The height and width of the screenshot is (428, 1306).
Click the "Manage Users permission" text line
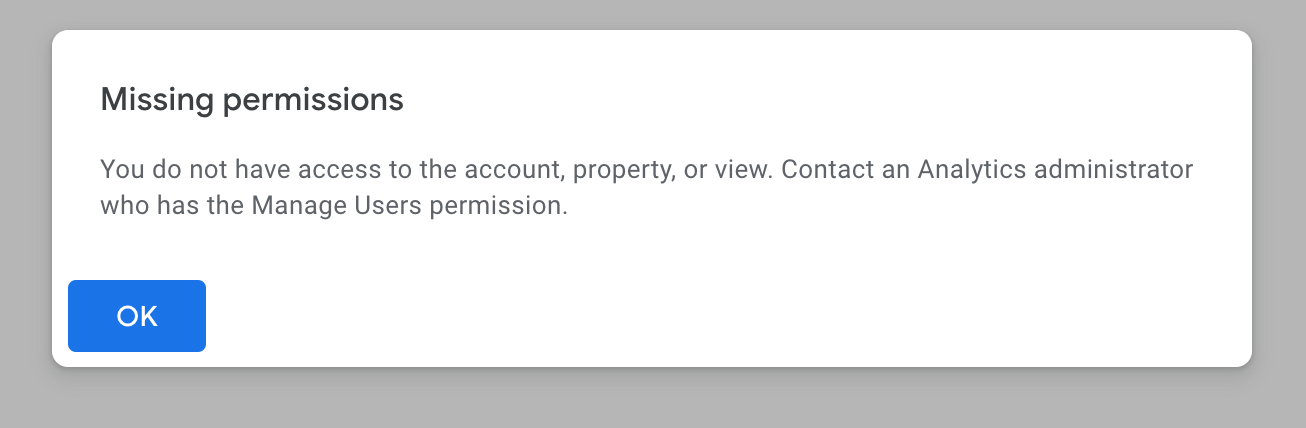pyautogui.click(x=334, y=207)
